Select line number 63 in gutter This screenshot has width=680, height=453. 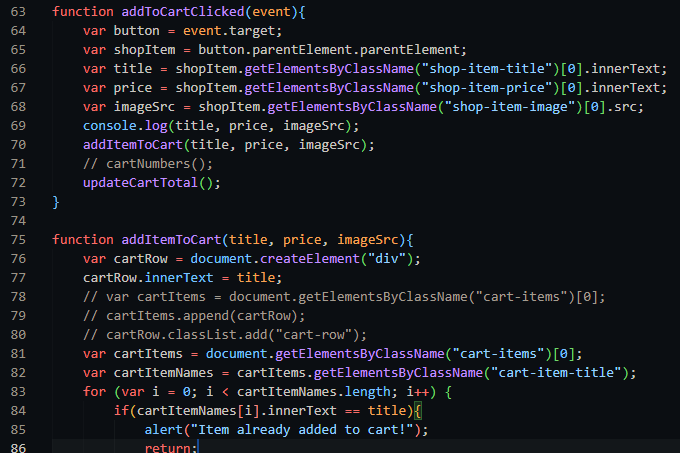[x=18, y=12]
